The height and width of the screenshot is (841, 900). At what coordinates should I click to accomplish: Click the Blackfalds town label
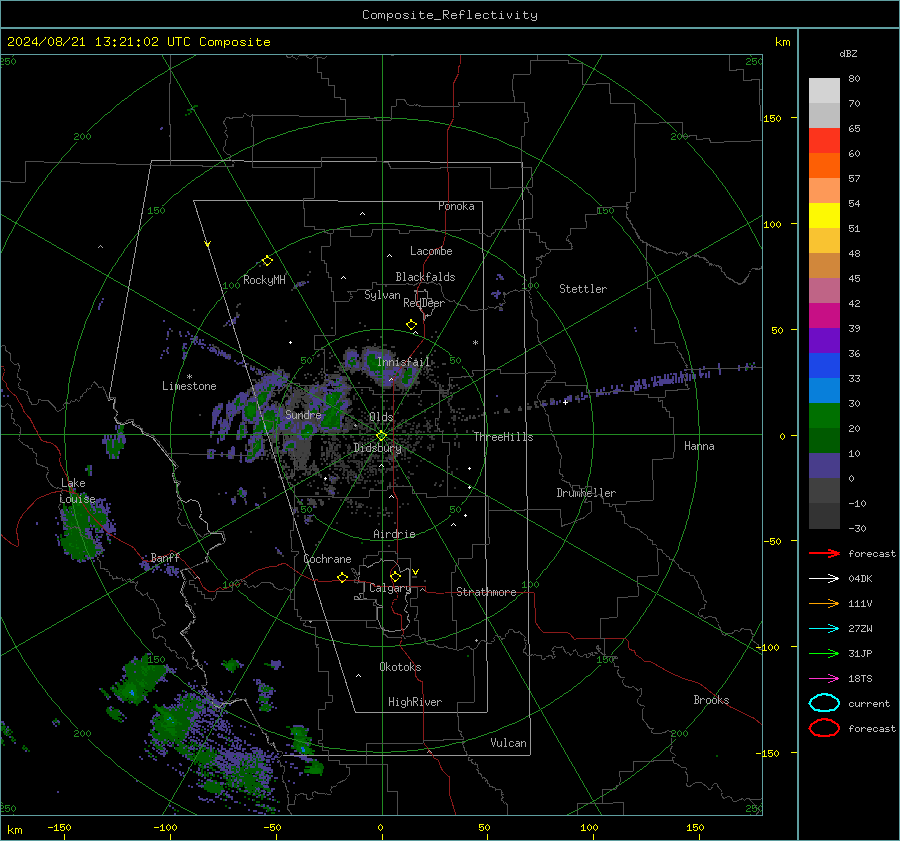(425, 277)
